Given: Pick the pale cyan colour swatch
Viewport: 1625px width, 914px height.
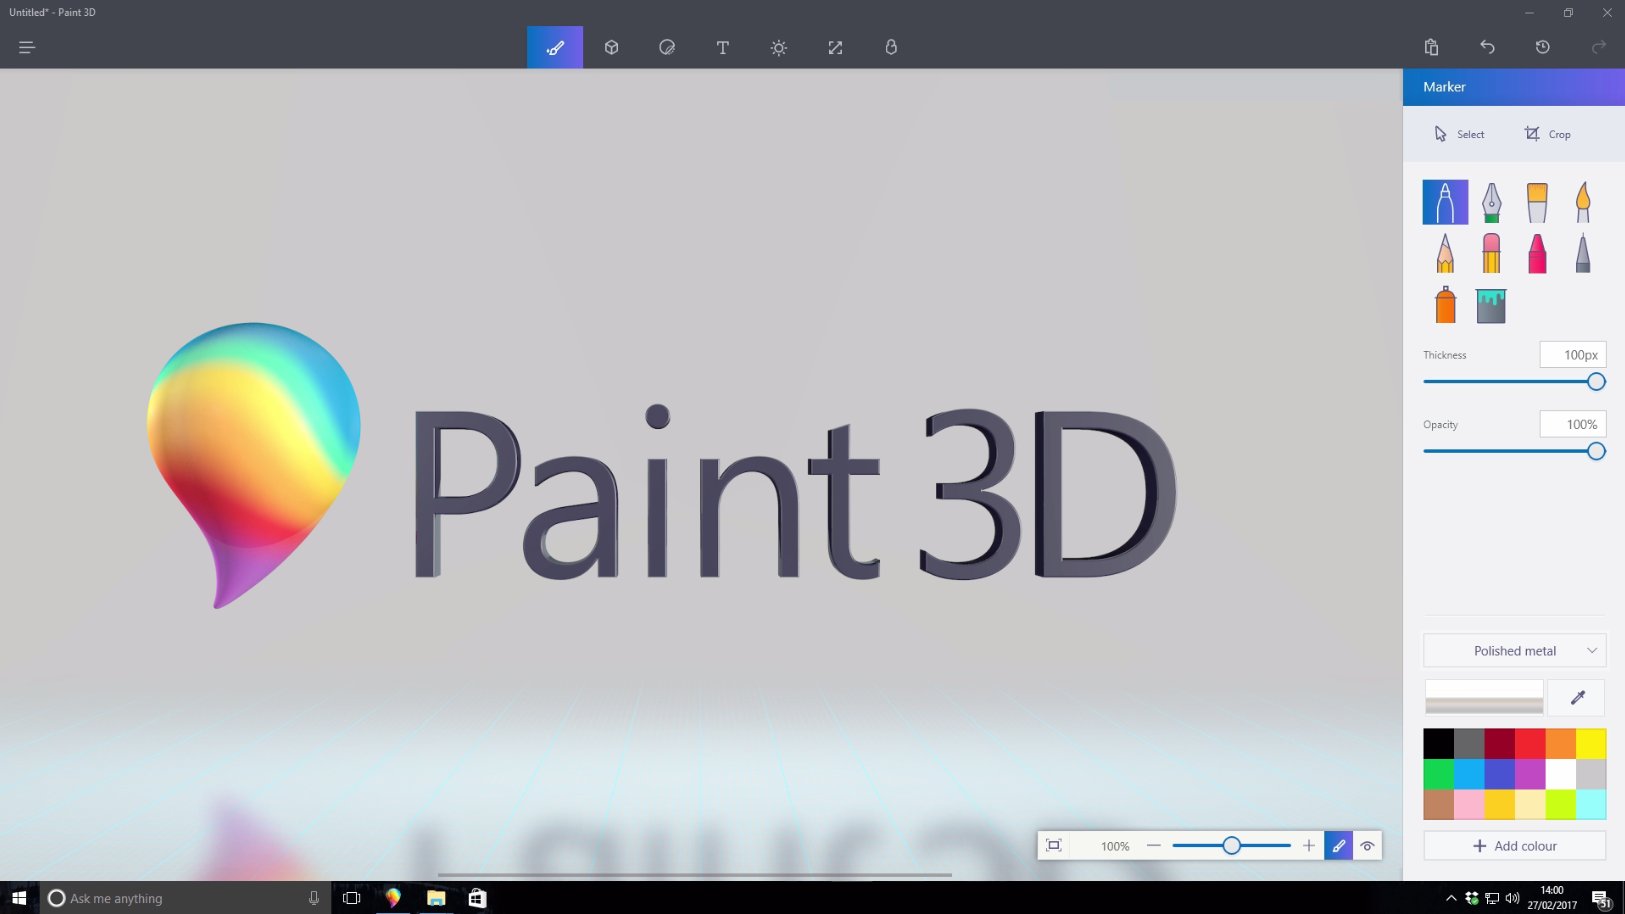Looking at the screenshot, I should coord(1591,804).
